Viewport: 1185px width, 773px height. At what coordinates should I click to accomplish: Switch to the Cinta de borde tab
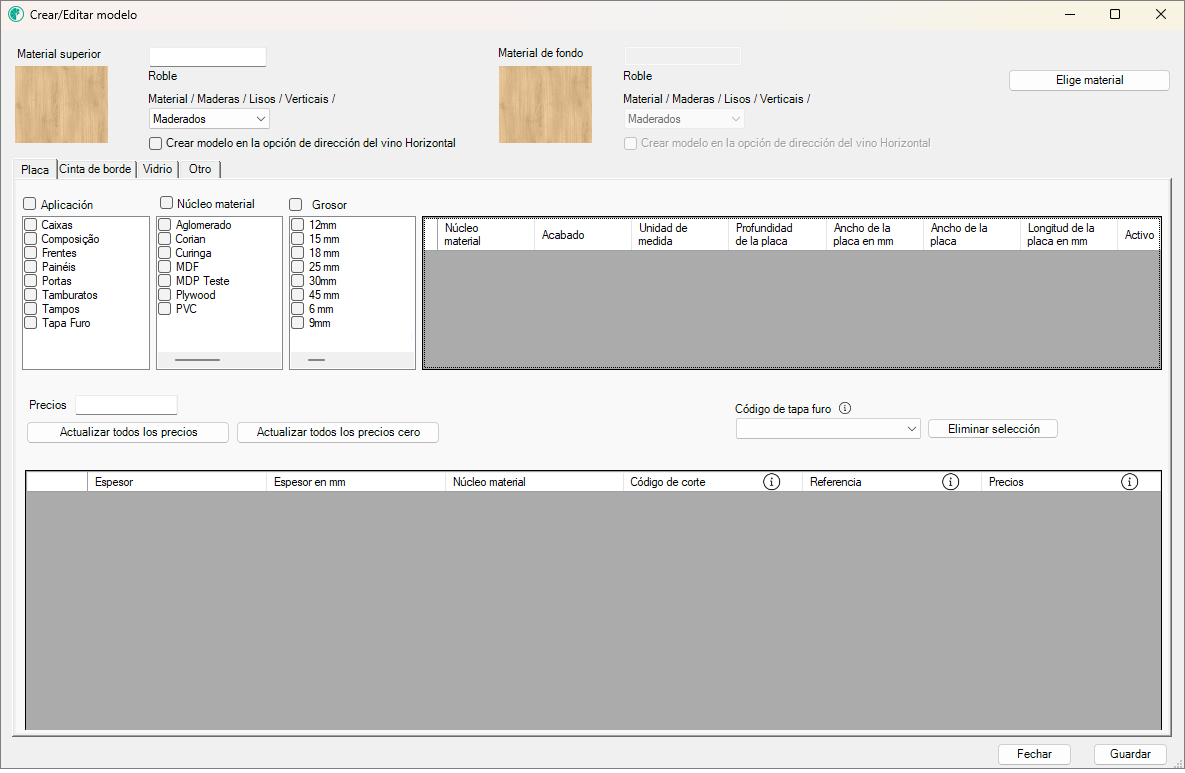95,169
